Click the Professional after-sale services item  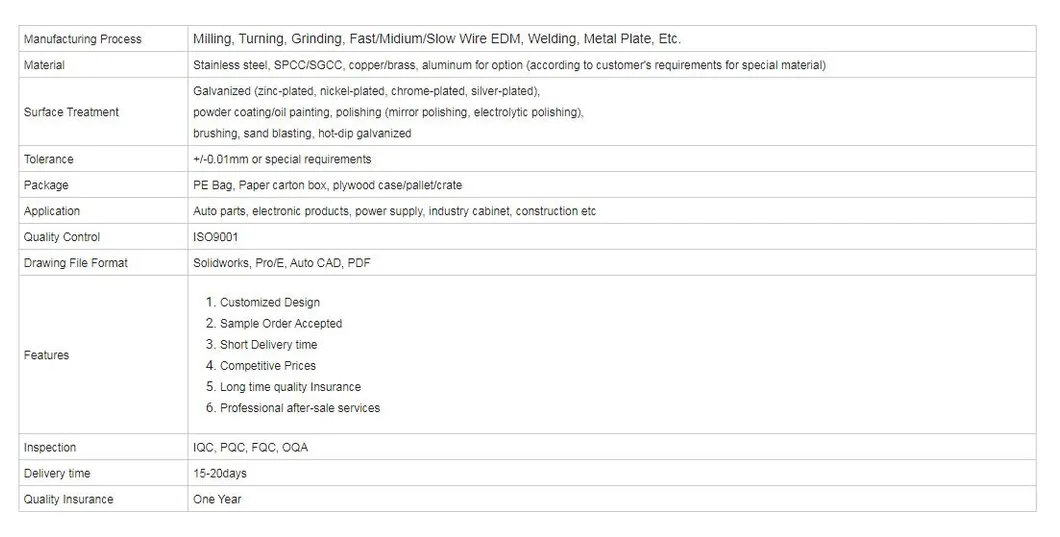click(x=299, y=407)
